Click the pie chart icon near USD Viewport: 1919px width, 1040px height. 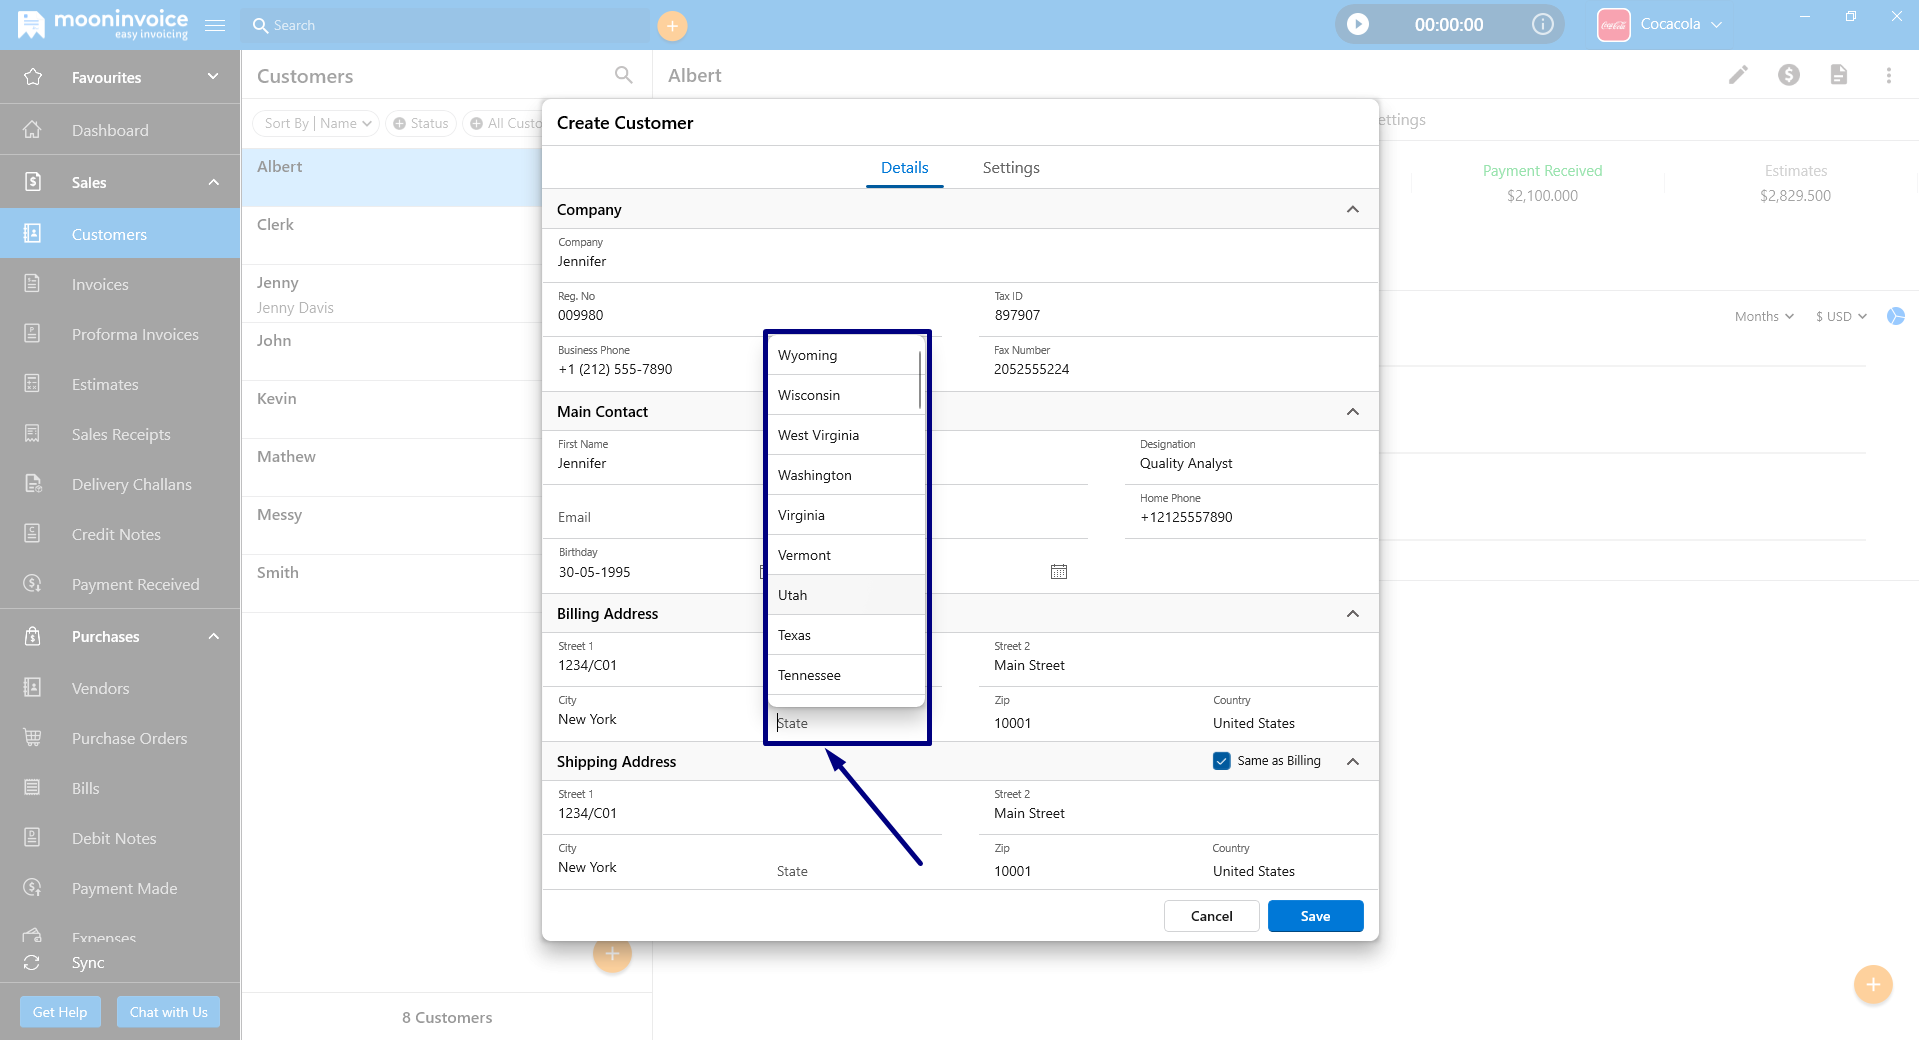[1896, 316]
